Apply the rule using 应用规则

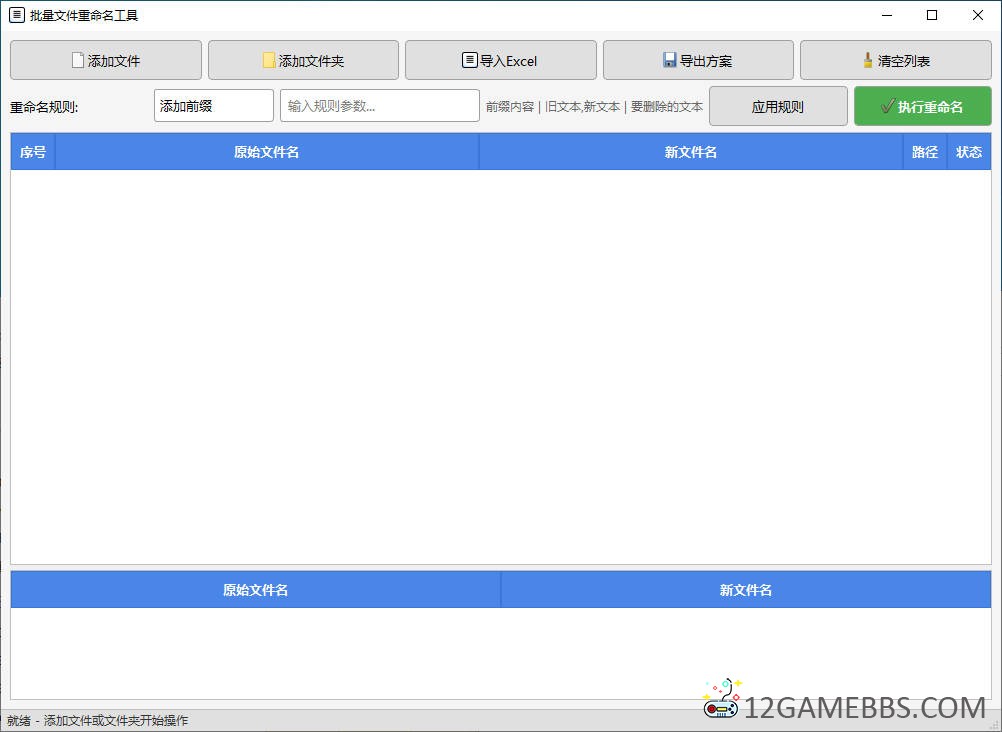778,107
